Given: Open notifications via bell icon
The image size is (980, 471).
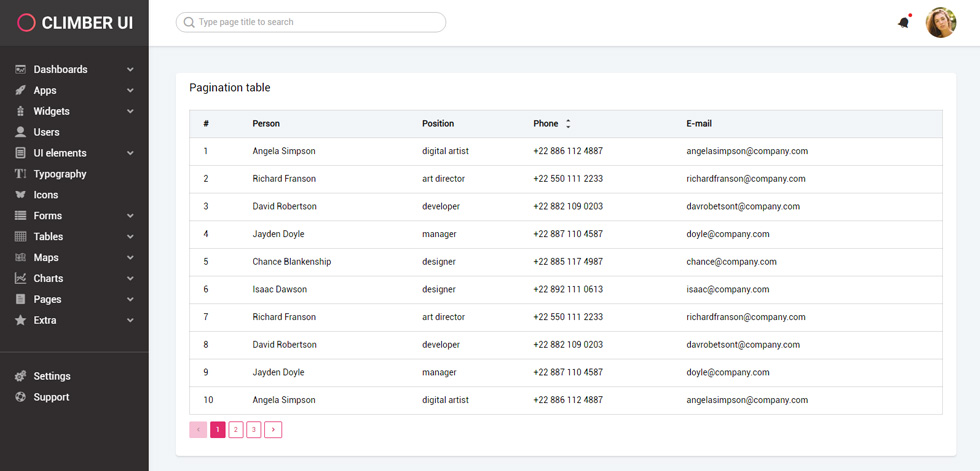Looking at the screenshot, I should [x=904, y=22].
